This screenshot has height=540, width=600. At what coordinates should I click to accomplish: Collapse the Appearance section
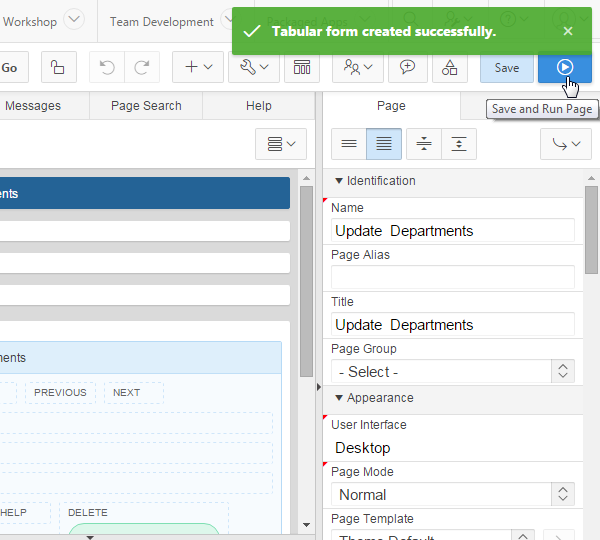(339, 398)
